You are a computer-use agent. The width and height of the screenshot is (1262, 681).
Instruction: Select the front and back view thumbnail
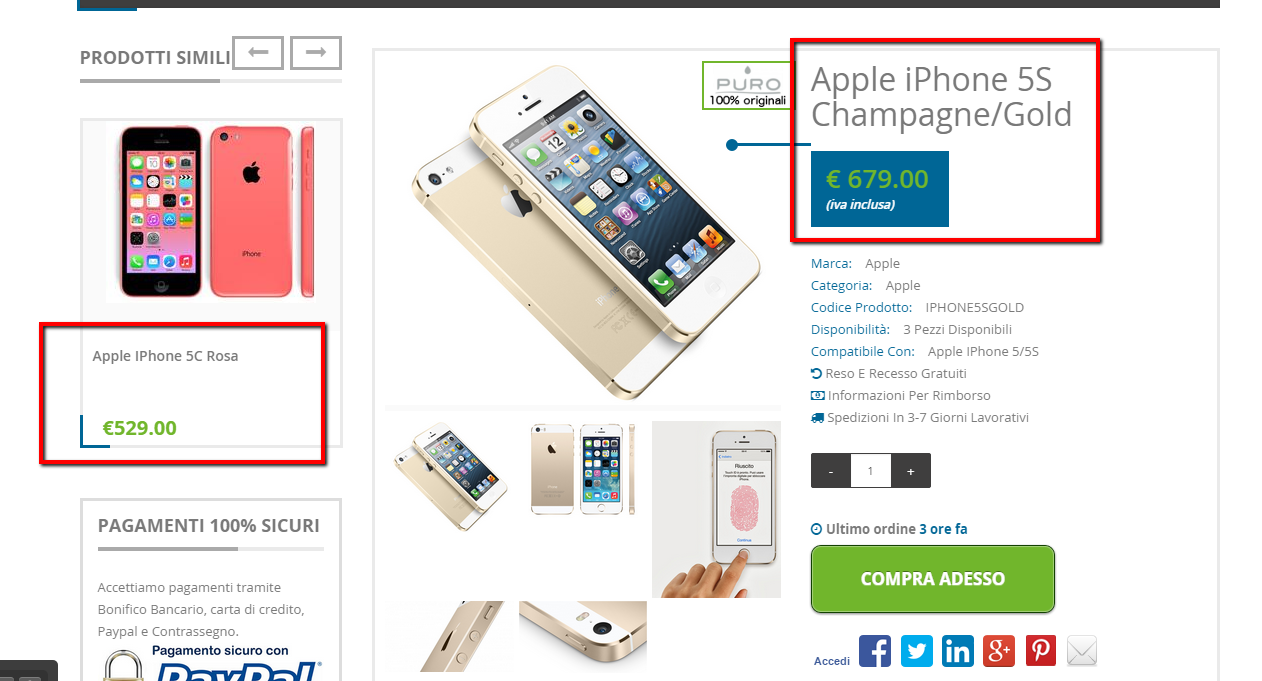[583, 469]
